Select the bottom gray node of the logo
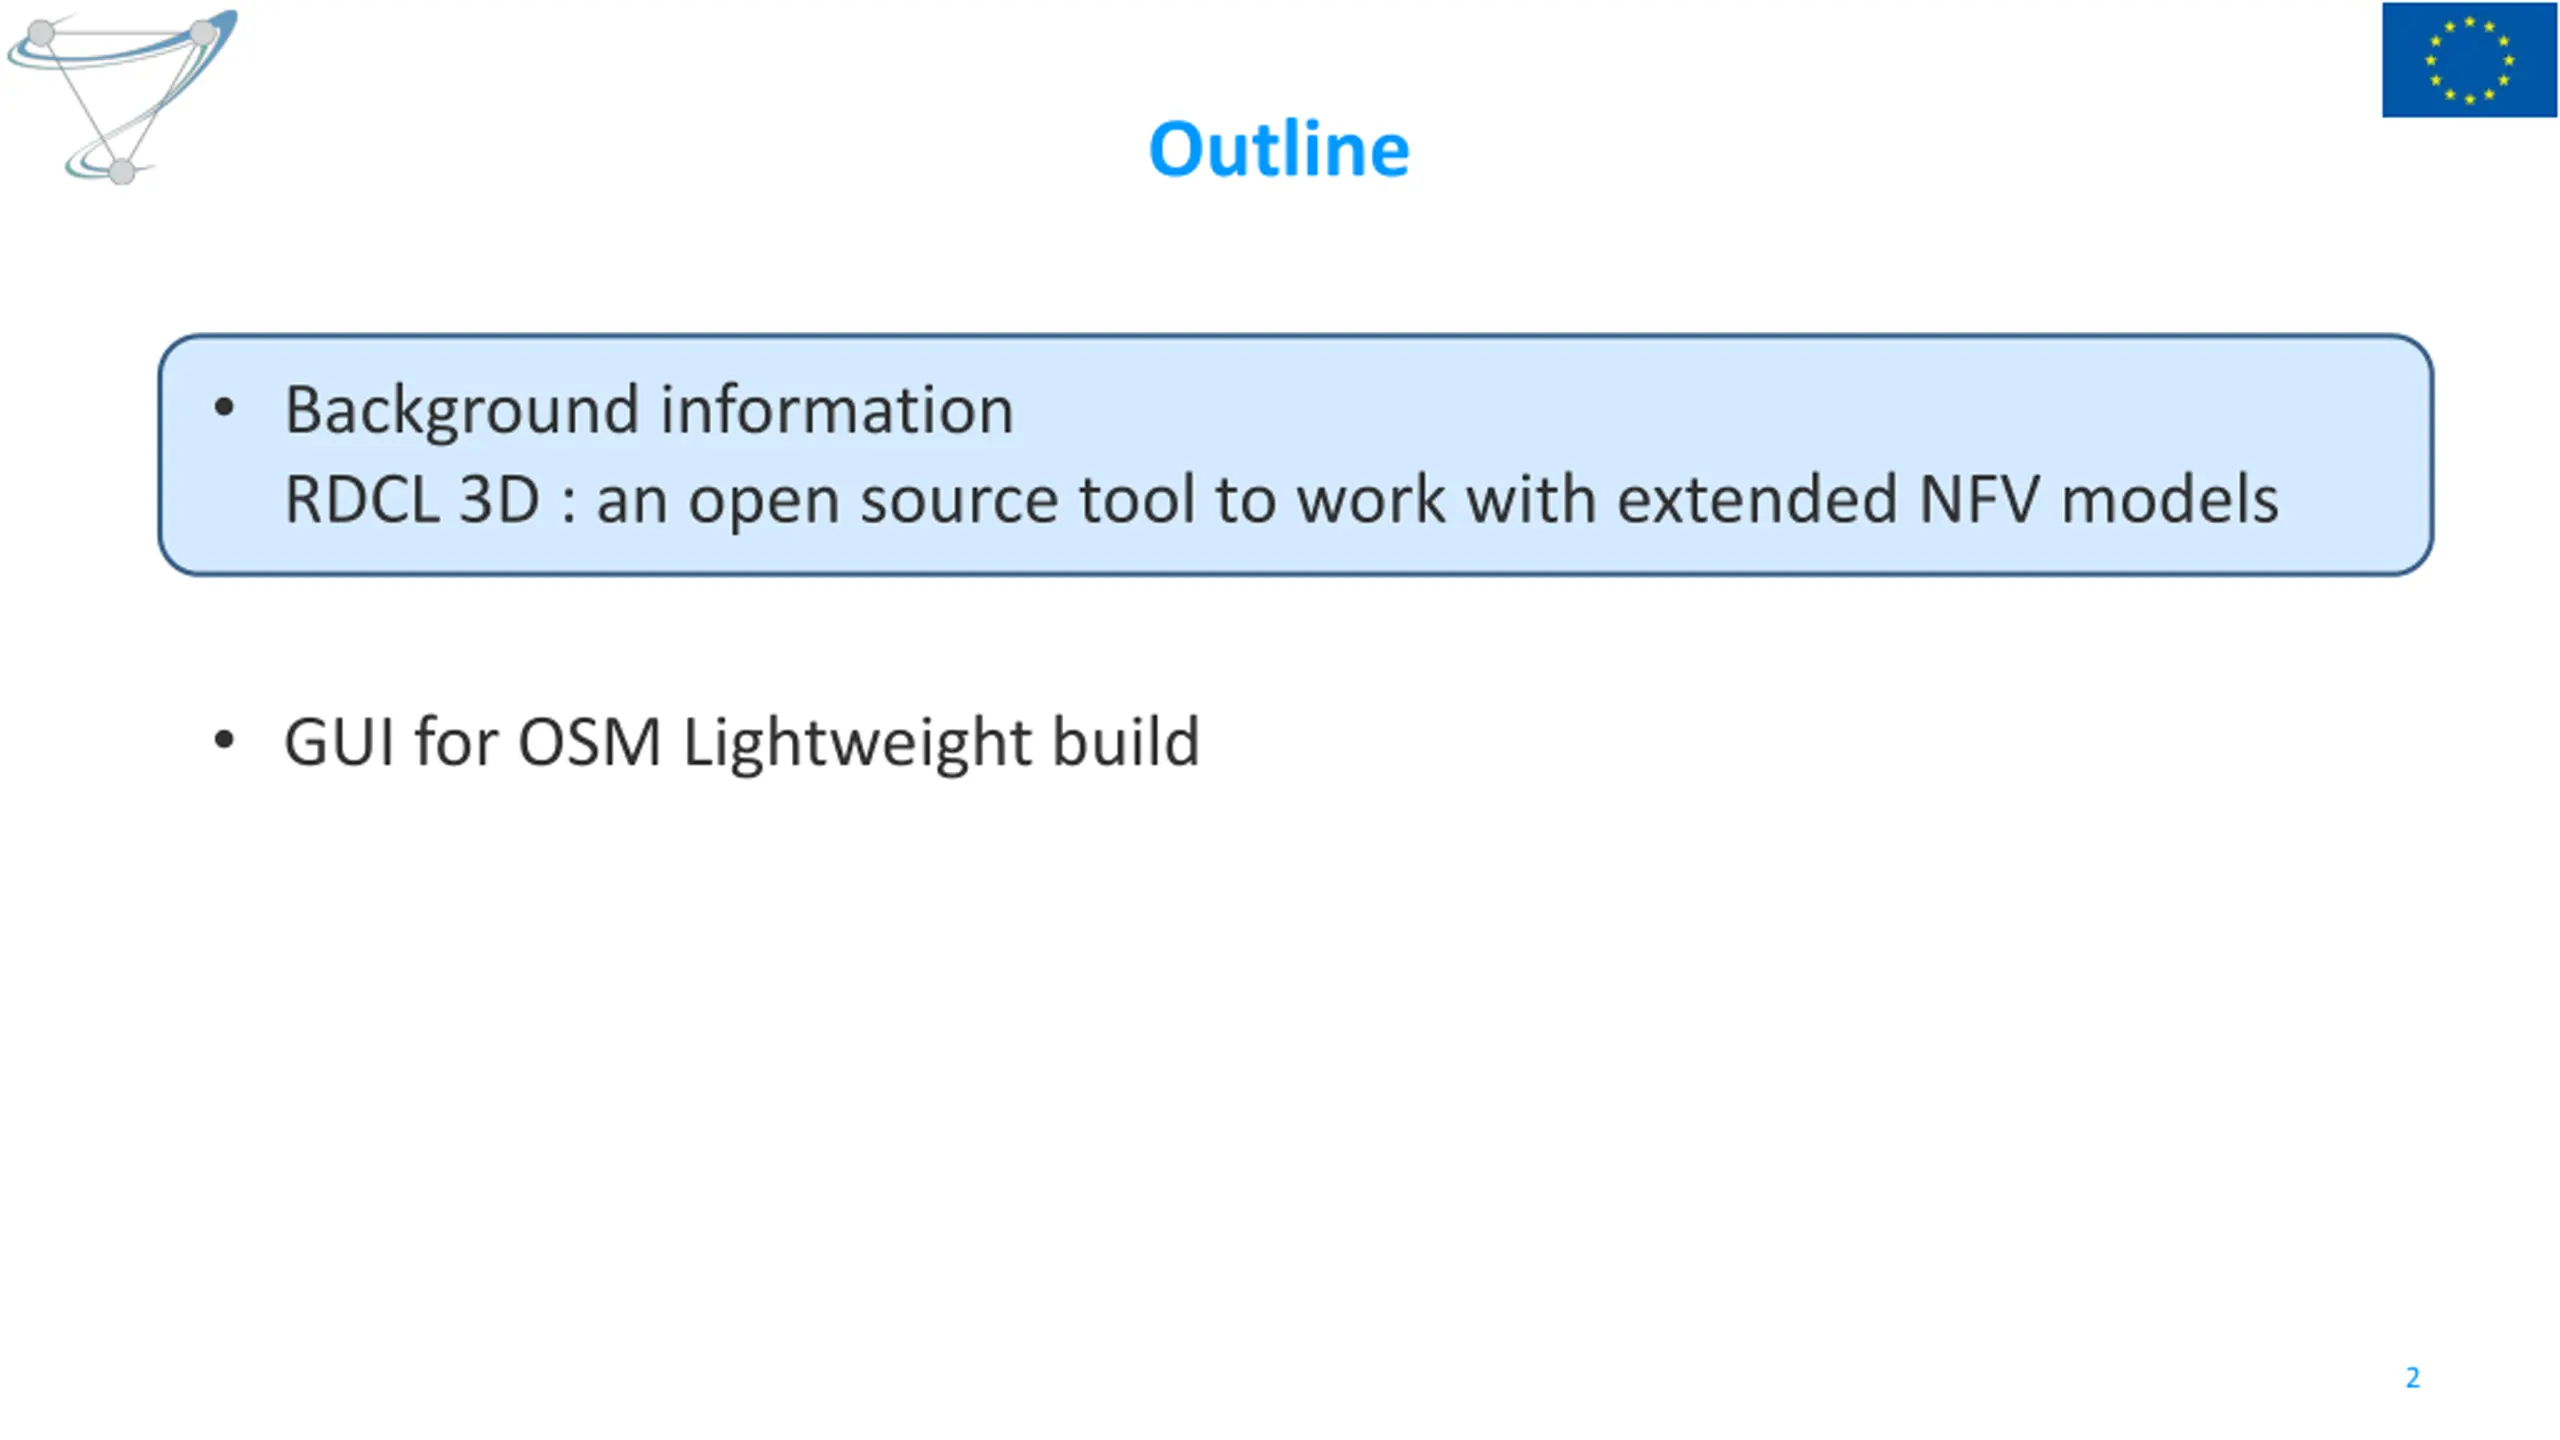This screenshot has height=1440, width=2560. tap(122, 171)
